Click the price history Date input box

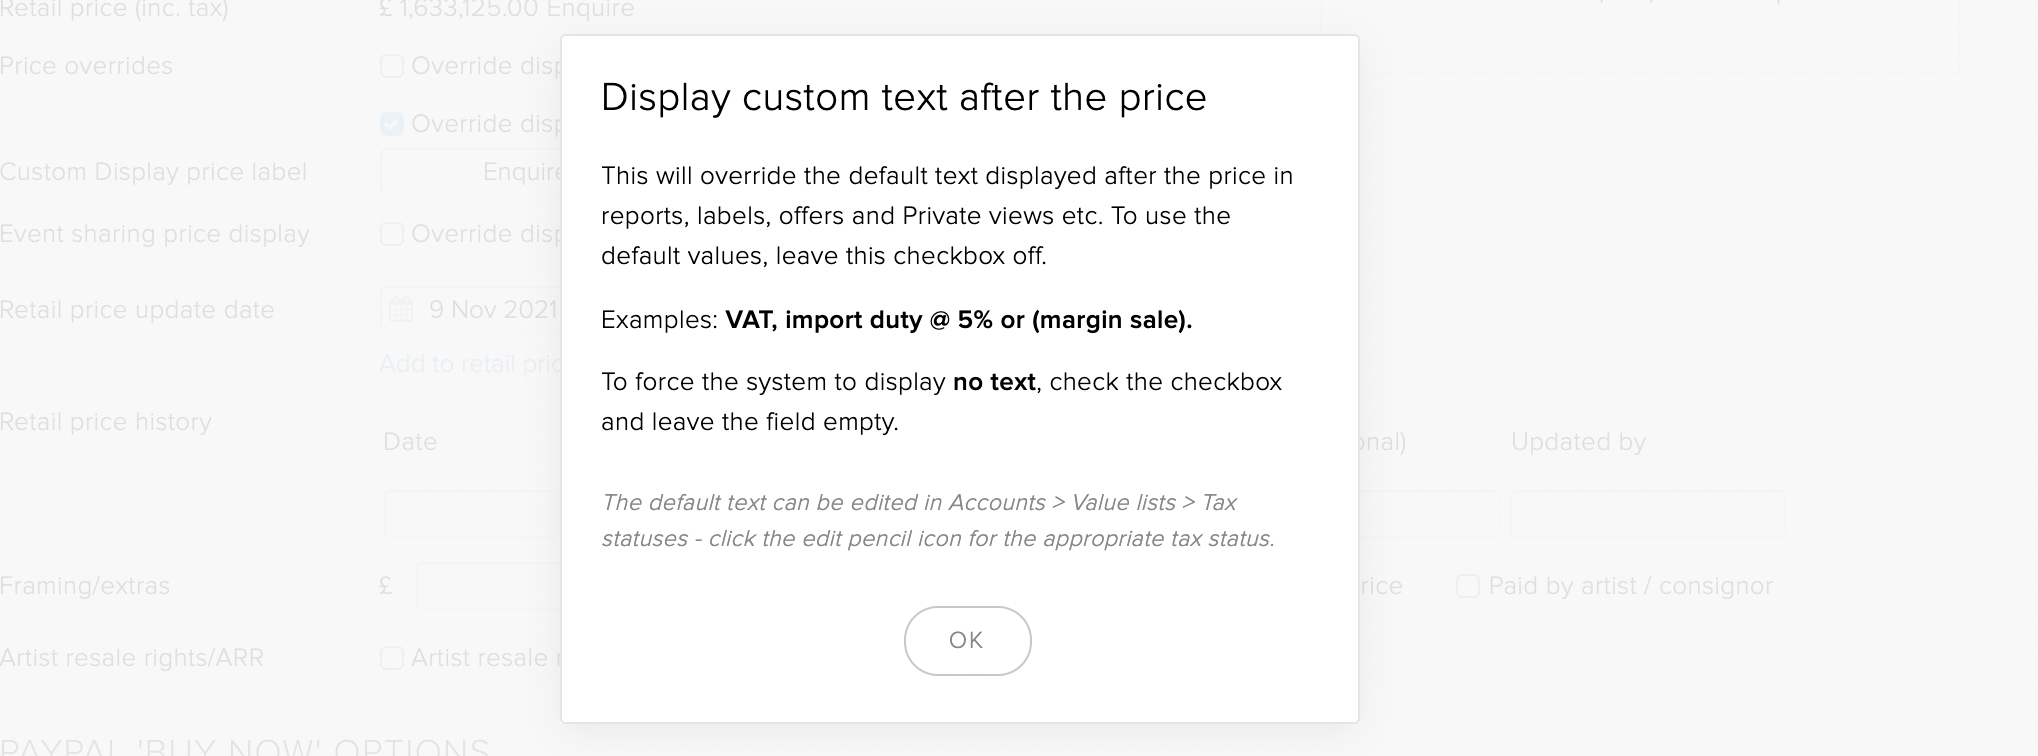(472, 514)
